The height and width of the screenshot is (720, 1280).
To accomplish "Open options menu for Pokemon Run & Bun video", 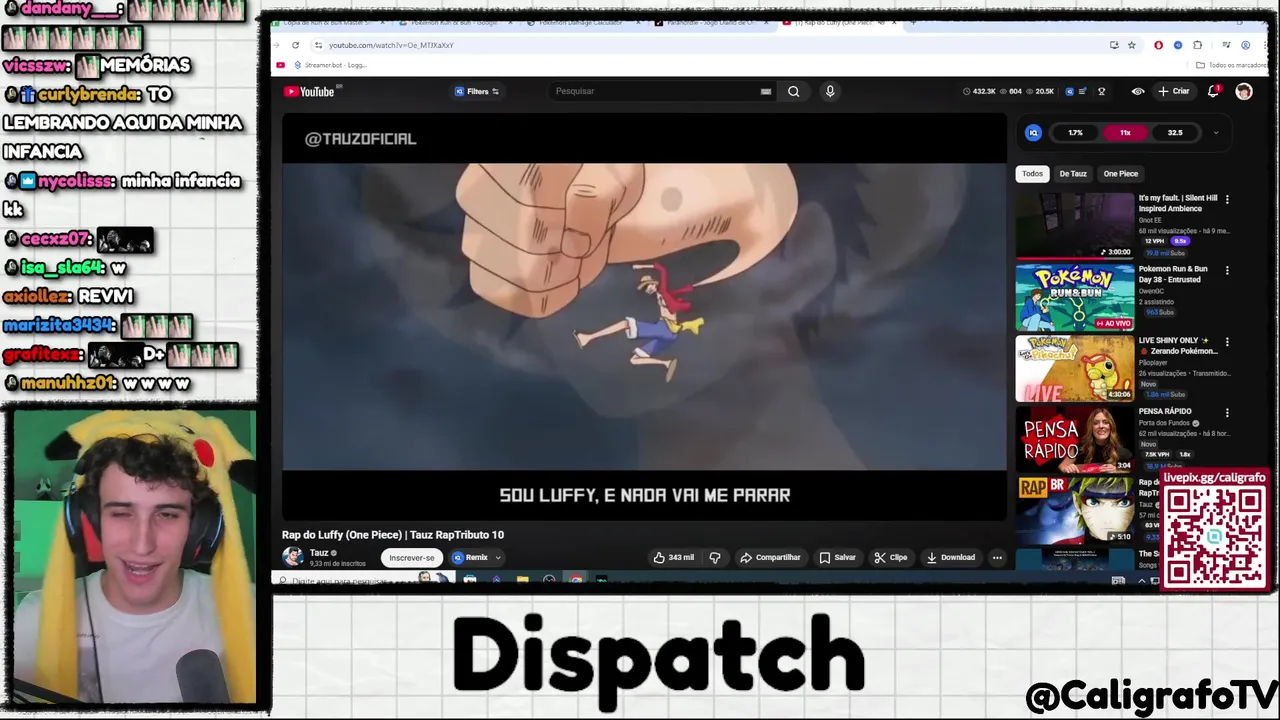I will [x=1227, y=270].
